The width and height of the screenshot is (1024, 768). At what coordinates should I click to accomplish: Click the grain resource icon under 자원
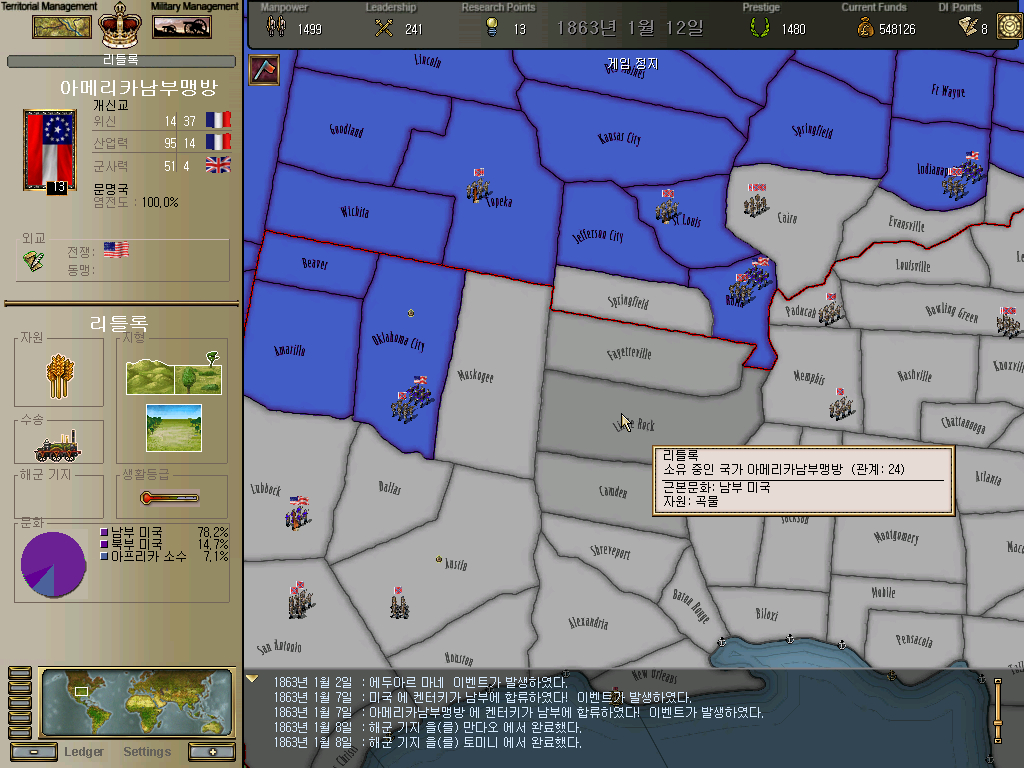pyautogui.click(x=59, y=376)
